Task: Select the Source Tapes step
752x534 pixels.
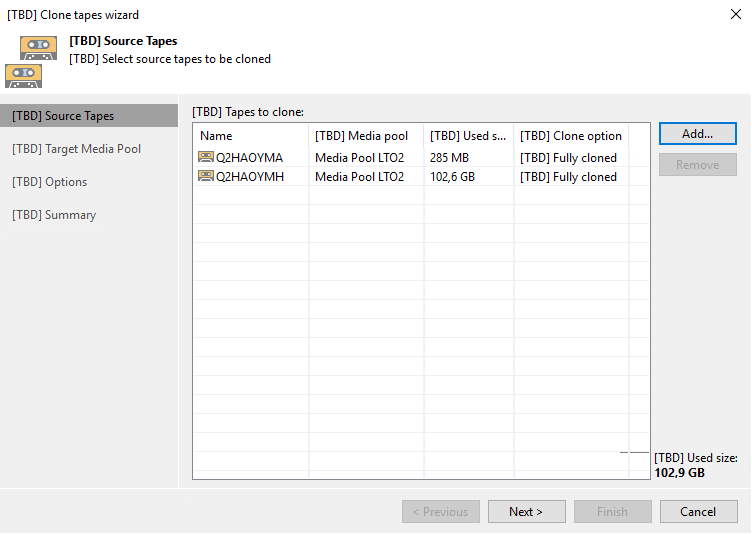Action: click(89, 116)
